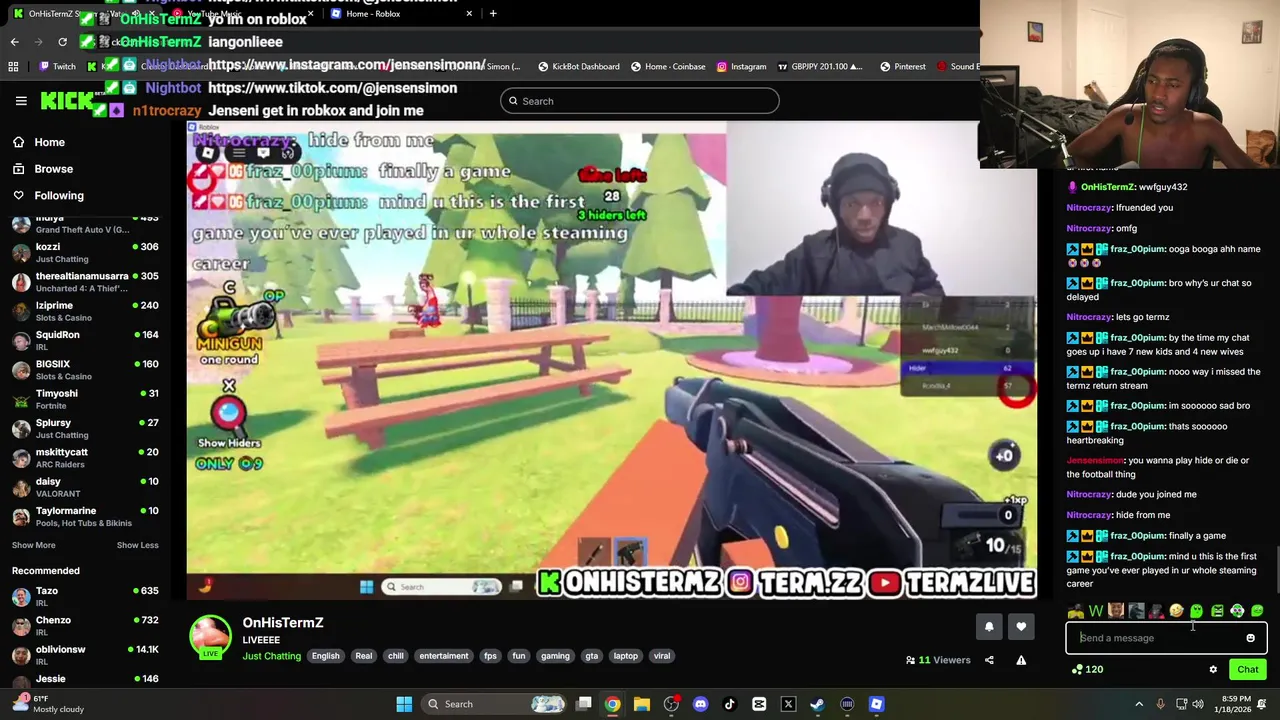Image resolution: width=1280 pixels, height=720 pixels.
Task: Click the share icon beside the viewer count
Action: [989, 660]
